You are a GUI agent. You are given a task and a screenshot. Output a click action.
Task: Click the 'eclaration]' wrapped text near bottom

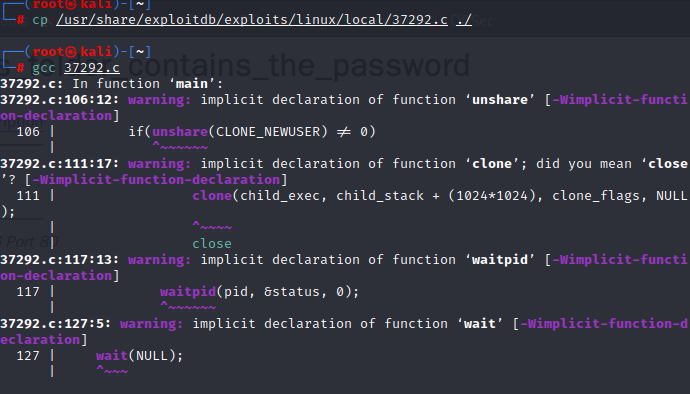click(44, 340)
